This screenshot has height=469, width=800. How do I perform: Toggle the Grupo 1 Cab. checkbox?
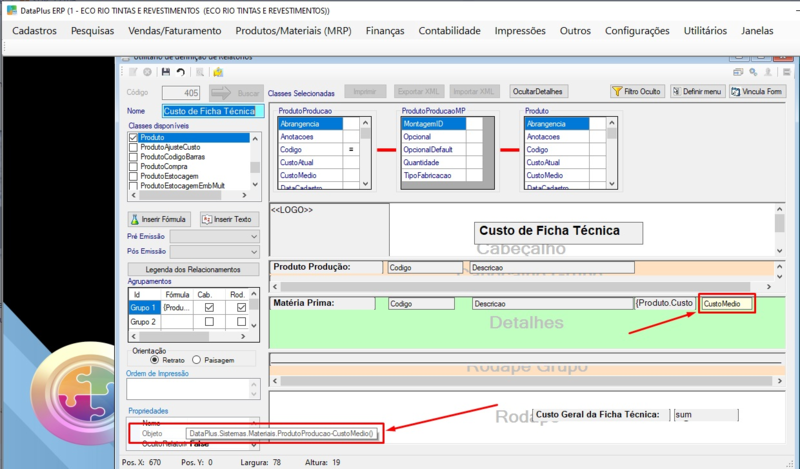tap(209, 308)
